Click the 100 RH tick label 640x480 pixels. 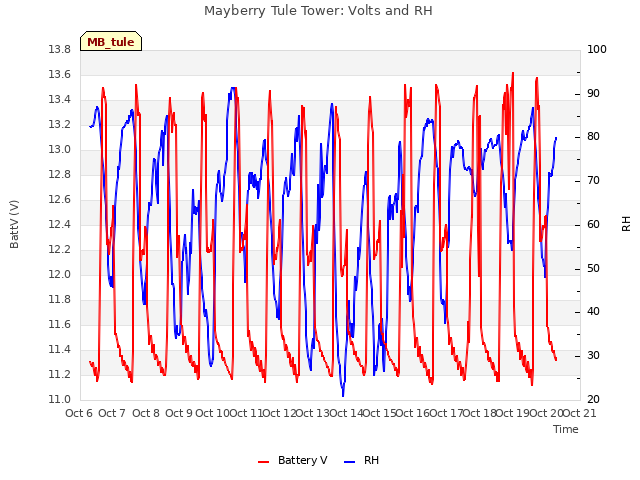pyautogui.click(x=597, y=49)
